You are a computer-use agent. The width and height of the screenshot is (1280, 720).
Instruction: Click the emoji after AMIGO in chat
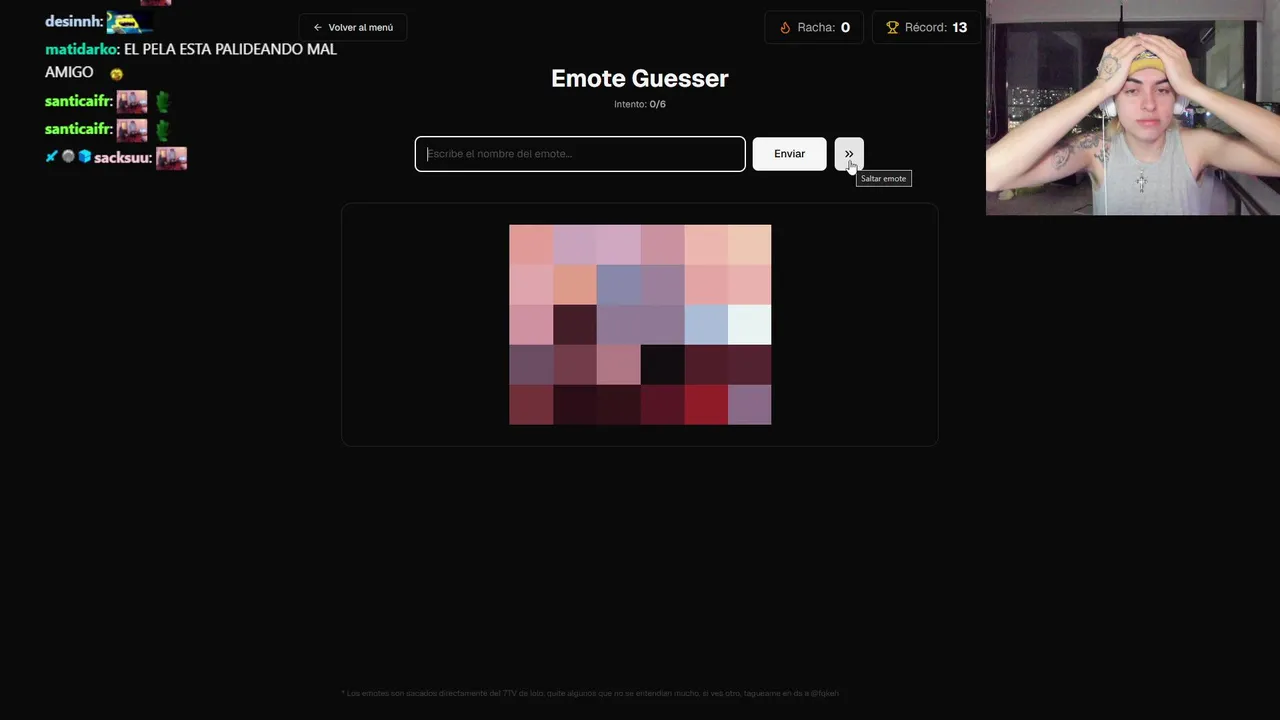tap(116, 74)
